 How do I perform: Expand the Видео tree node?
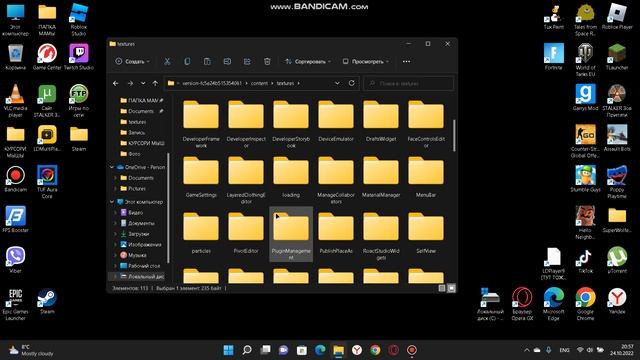click(x=116, y=212)
